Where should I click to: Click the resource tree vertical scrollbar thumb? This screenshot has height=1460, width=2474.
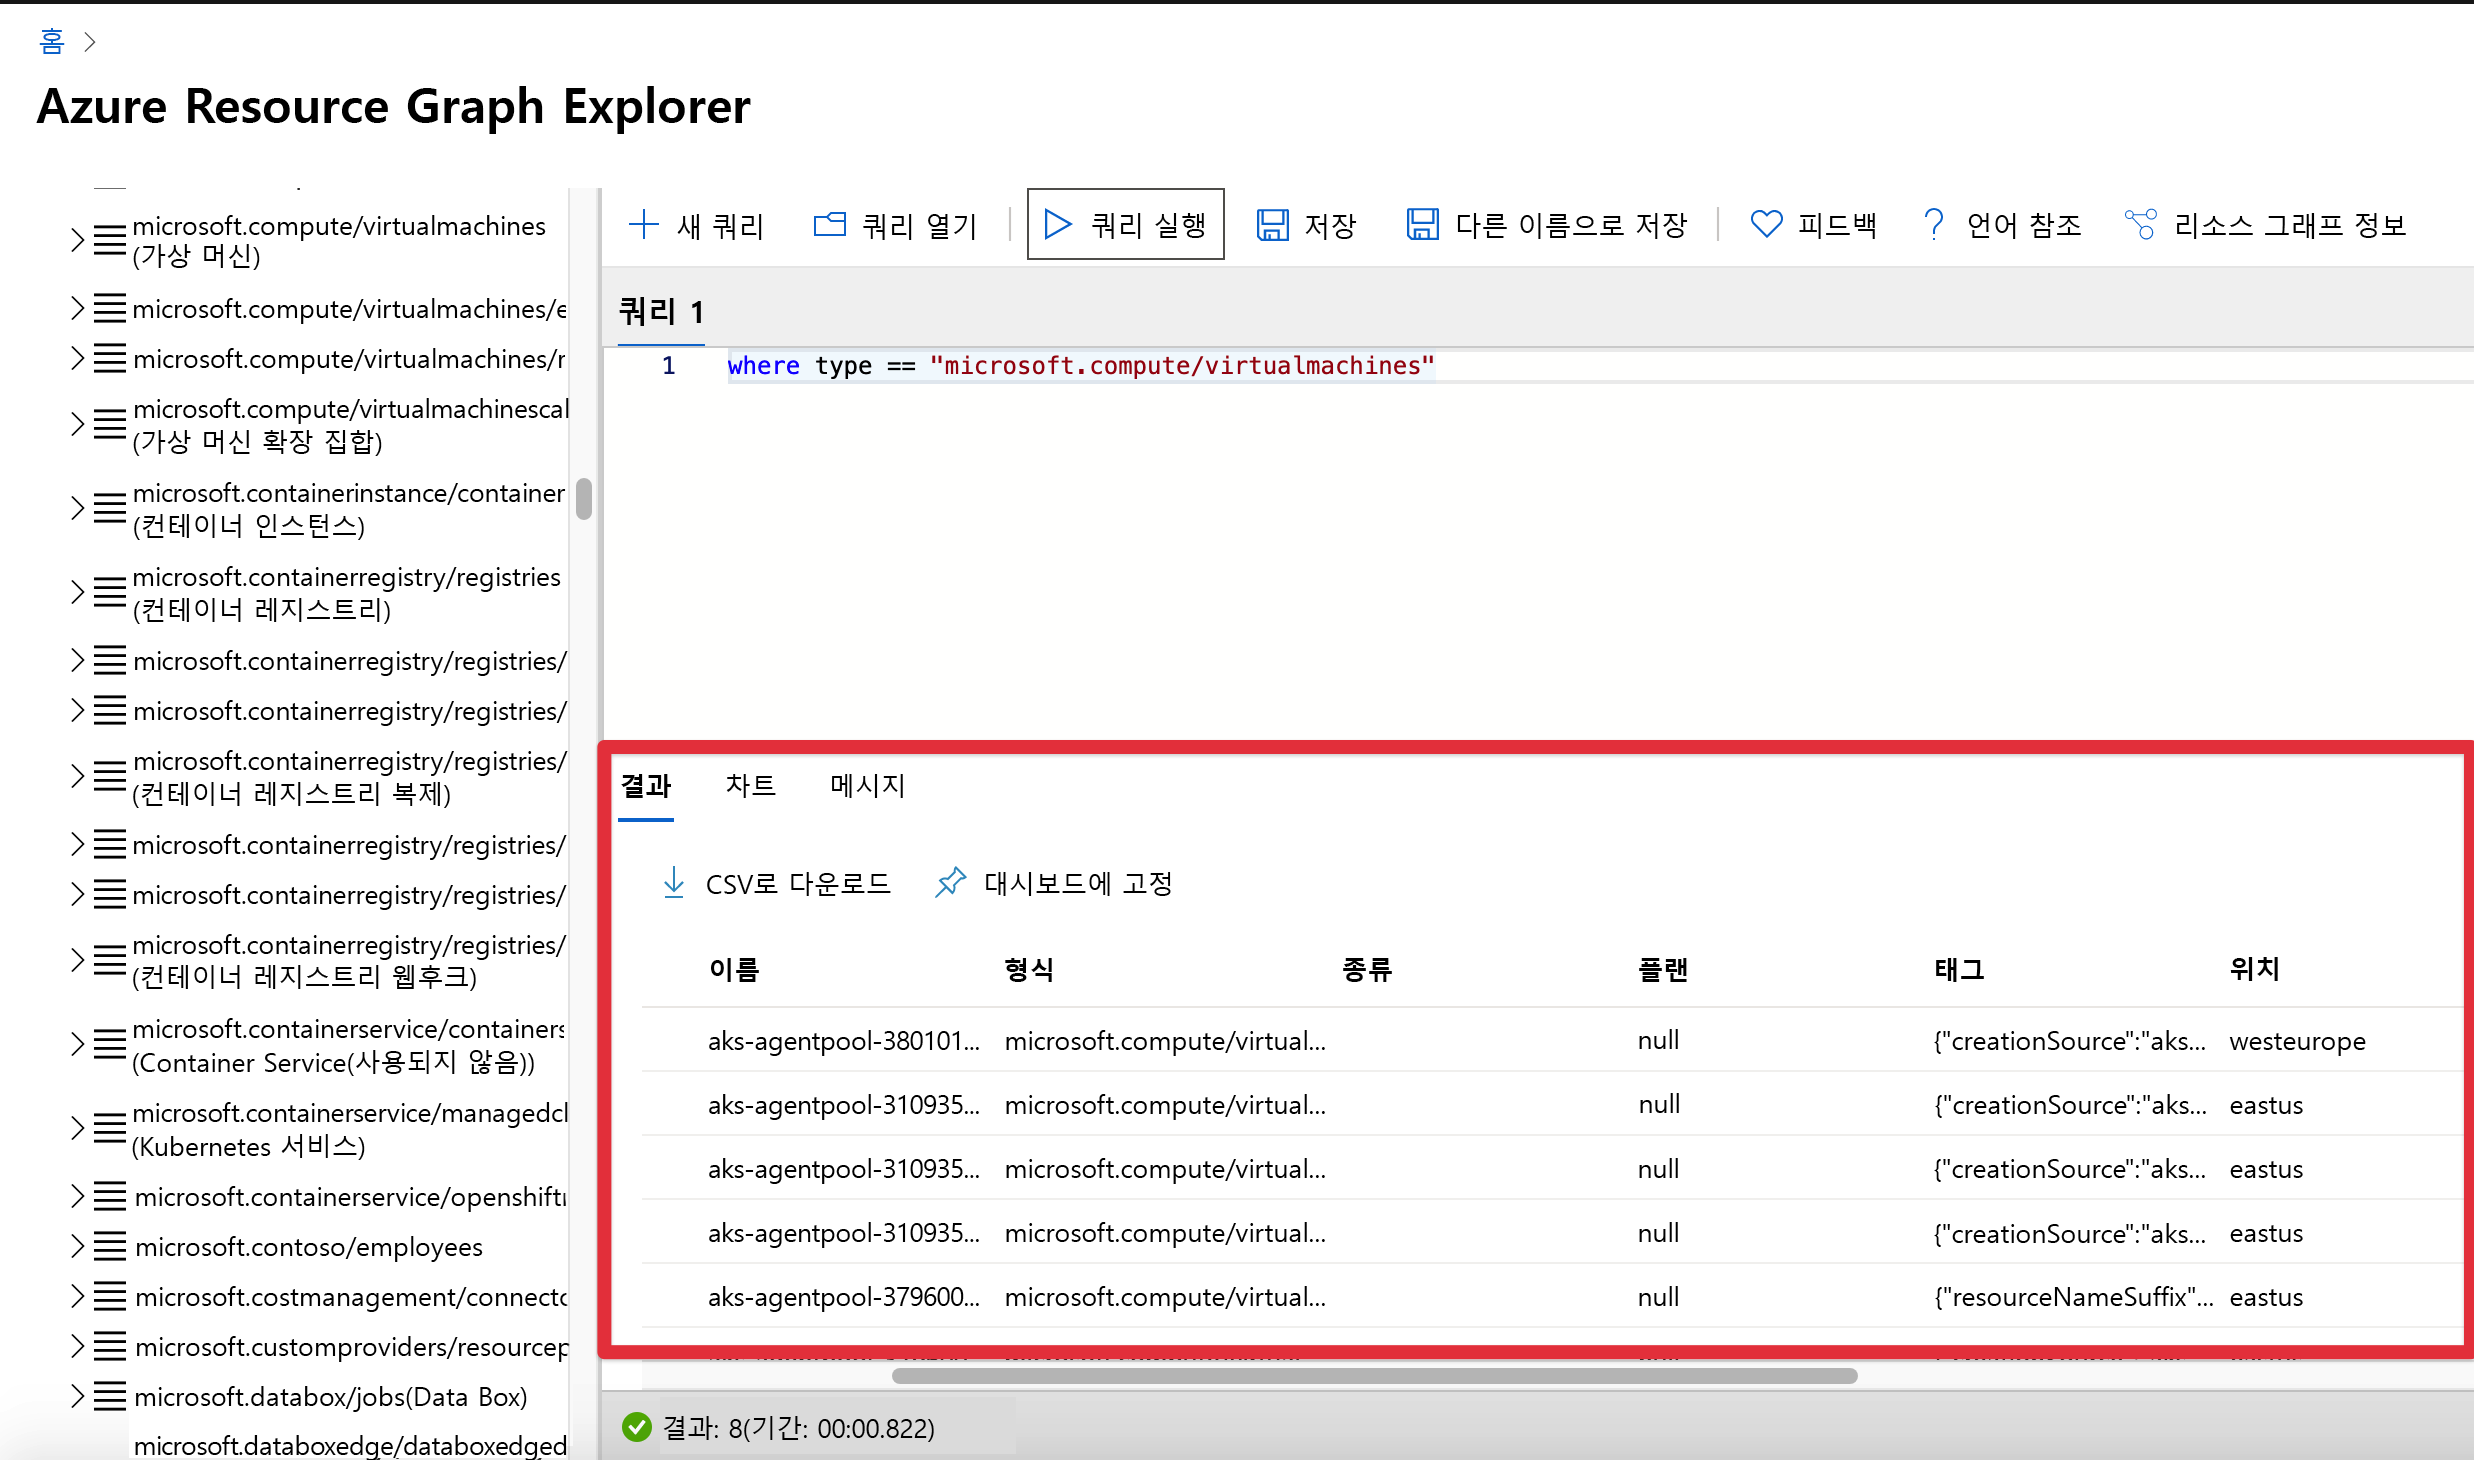(584, 499)
